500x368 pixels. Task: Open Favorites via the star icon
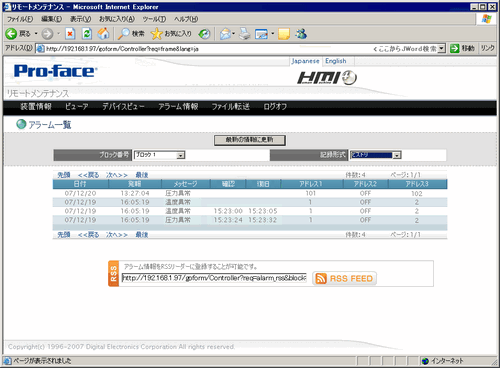pyautogui.click(x=156, y=34)
